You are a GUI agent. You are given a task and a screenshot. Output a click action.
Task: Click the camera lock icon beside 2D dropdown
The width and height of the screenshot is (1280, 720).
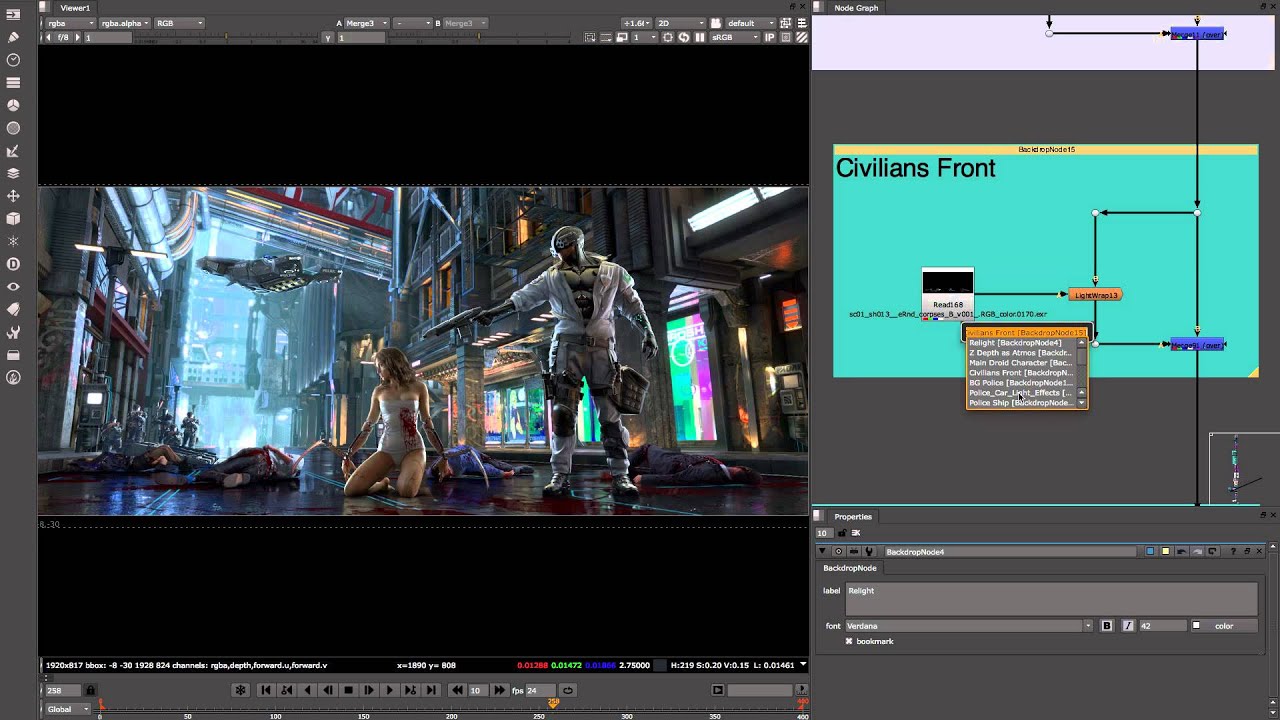click(x=717, y=23)
